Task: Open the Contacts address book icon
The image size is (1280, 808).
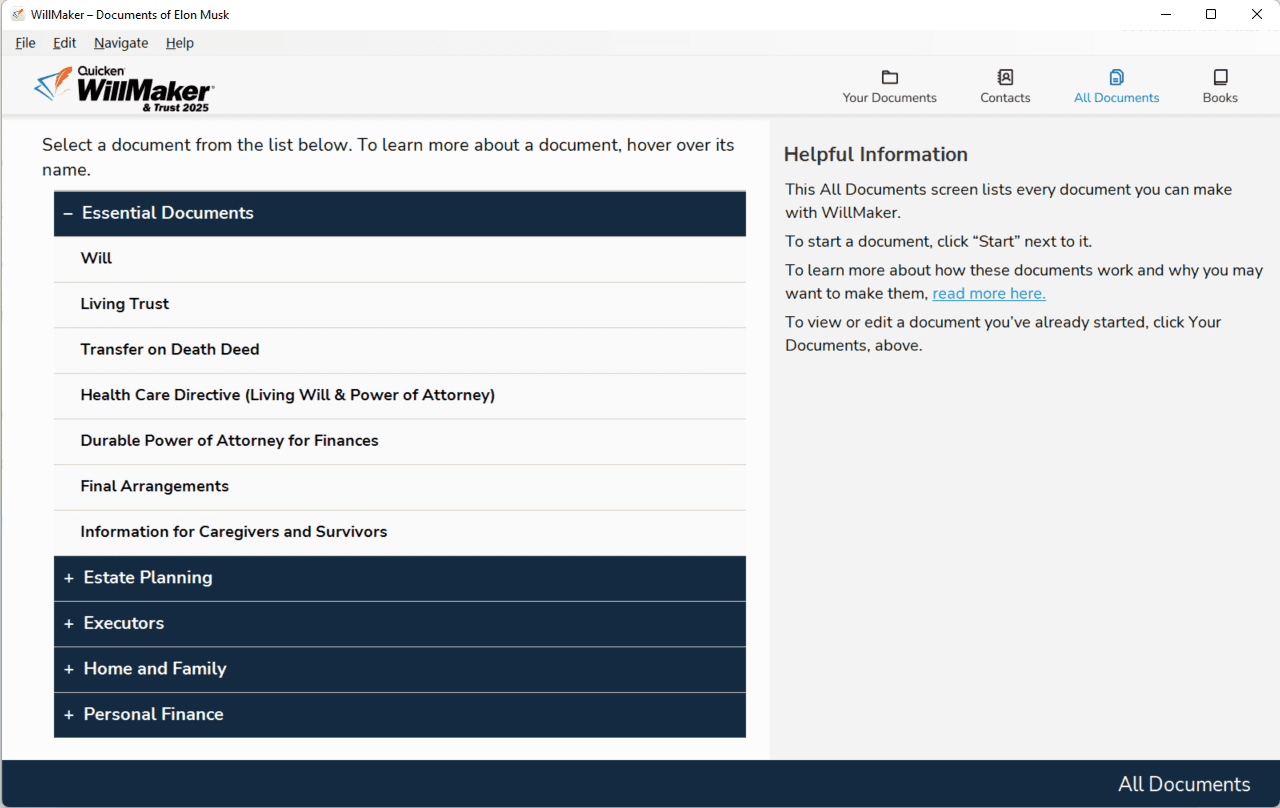Action: pos(1005,78)
